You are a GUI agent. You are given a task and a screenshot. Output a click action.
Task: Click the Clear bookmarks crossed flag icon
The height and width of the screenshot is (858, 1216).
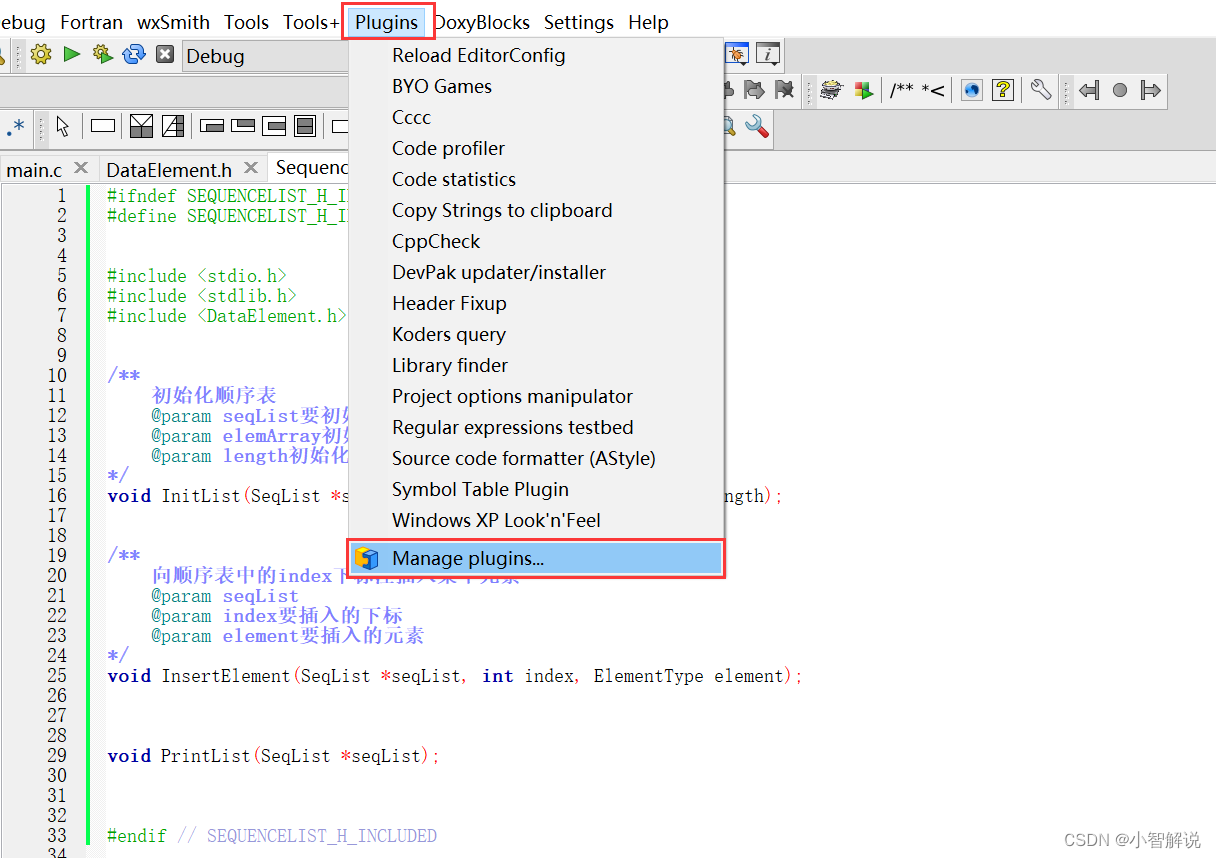click(784, 90)
